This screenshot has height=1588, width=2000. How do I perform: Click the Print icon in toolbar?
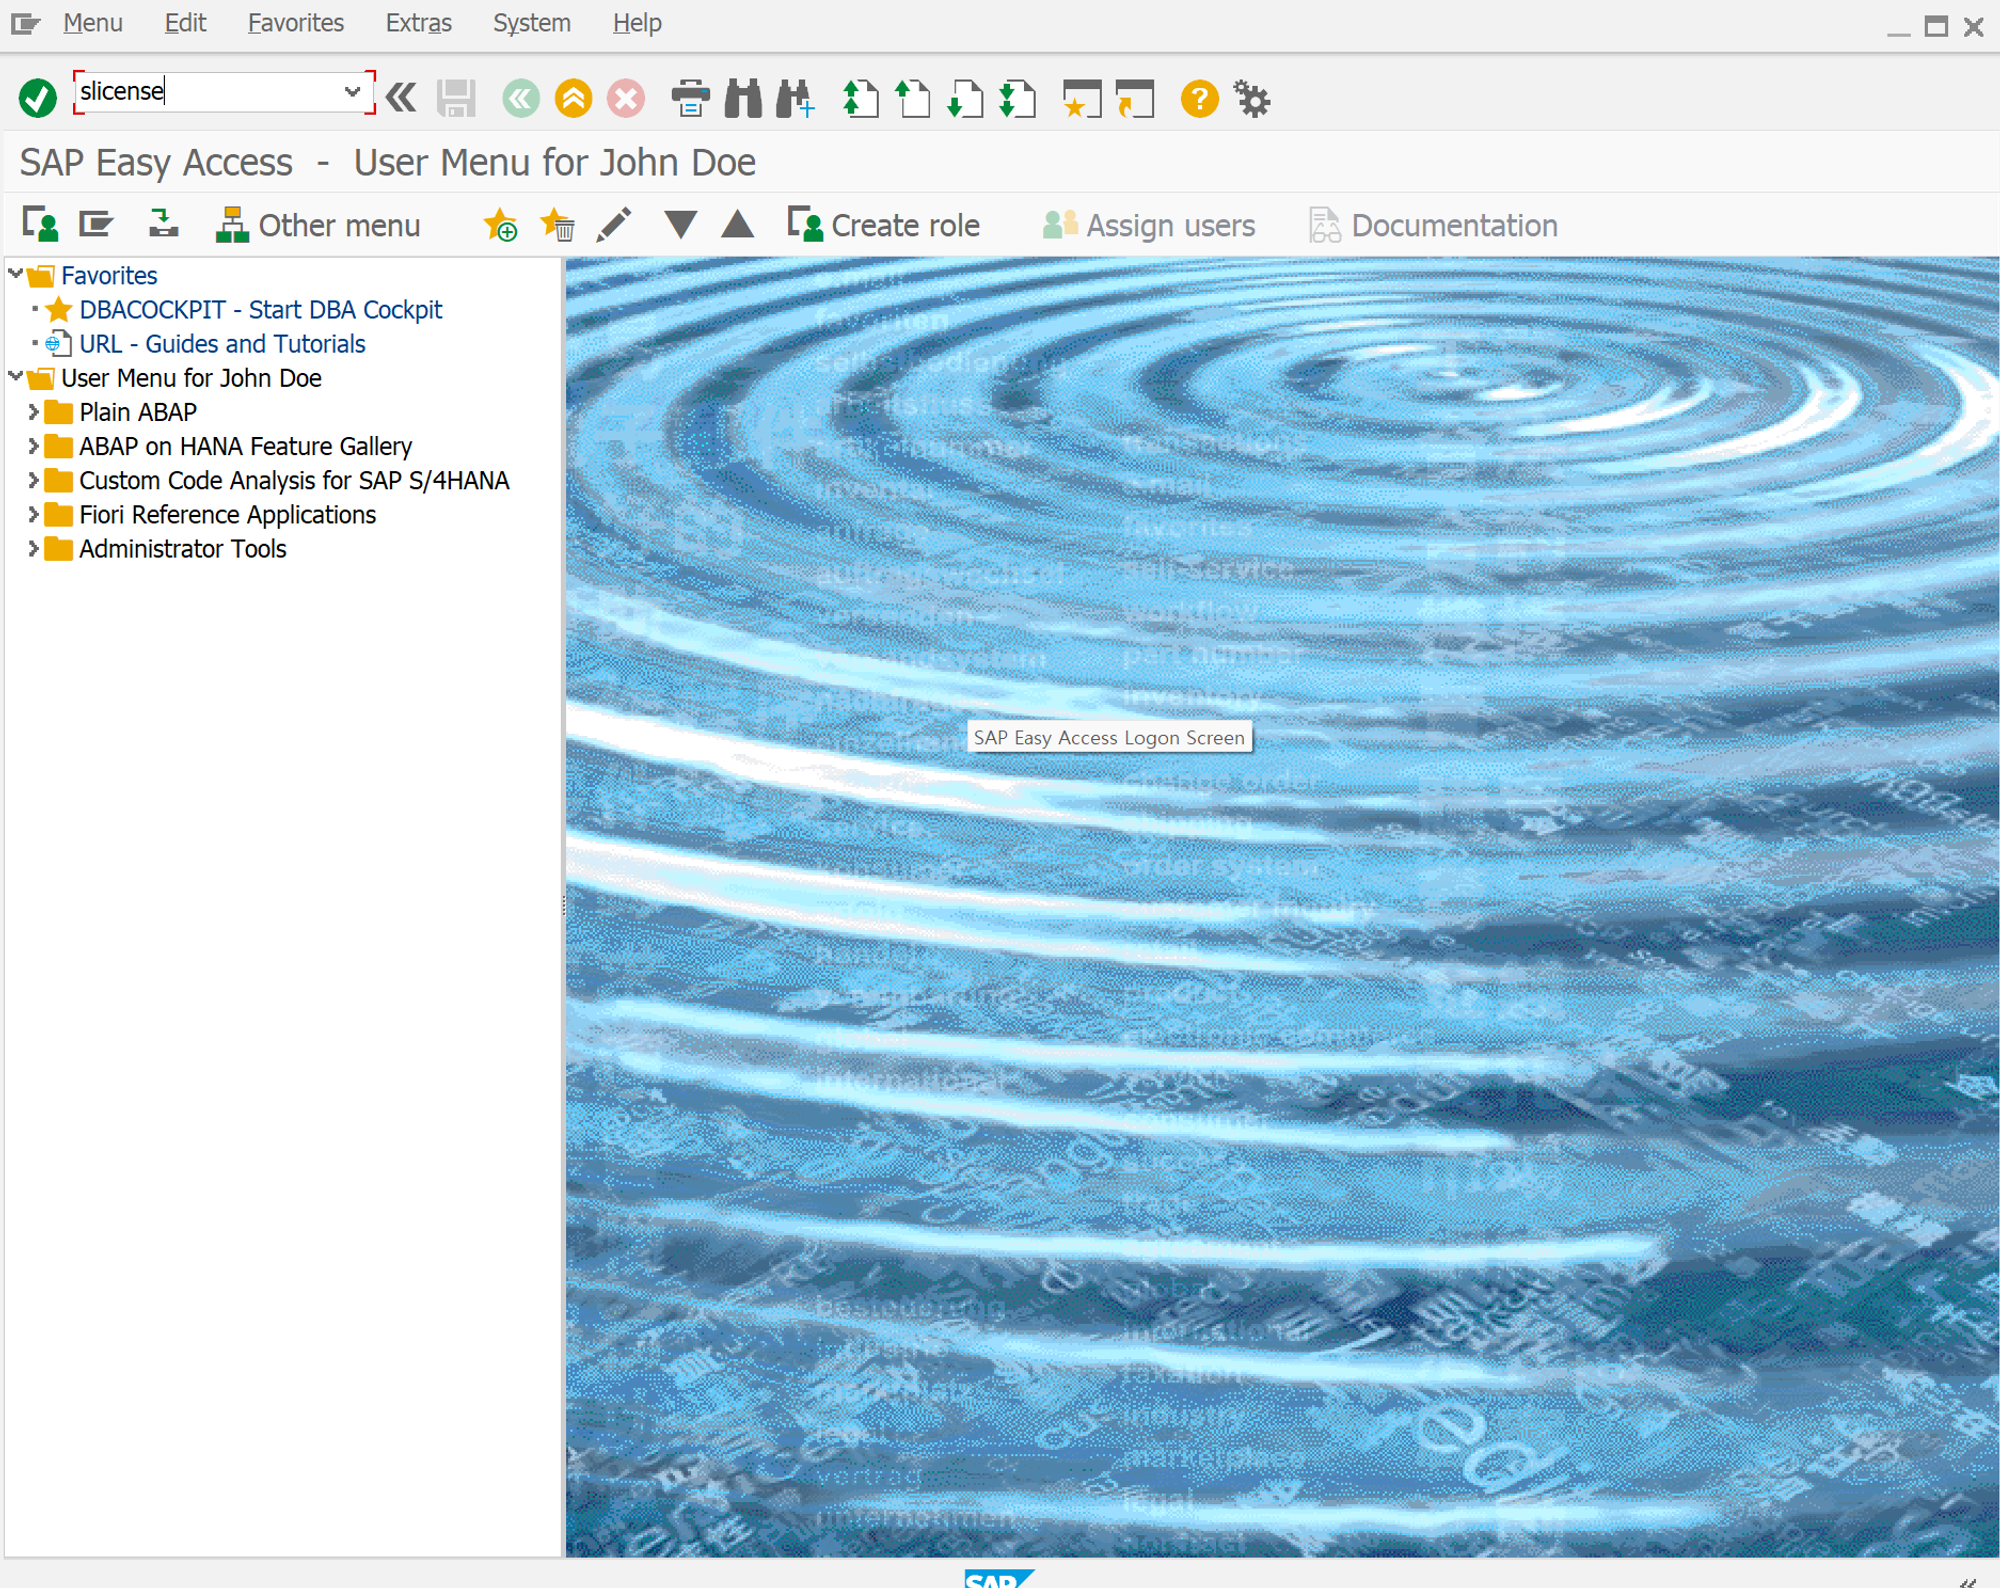coord(690,98)
